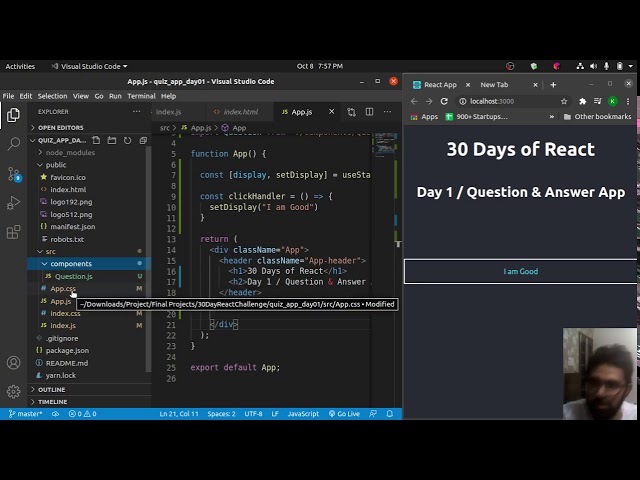640x480 pixels.
Task: Click the Go Live status bar button
Action: 344,413
